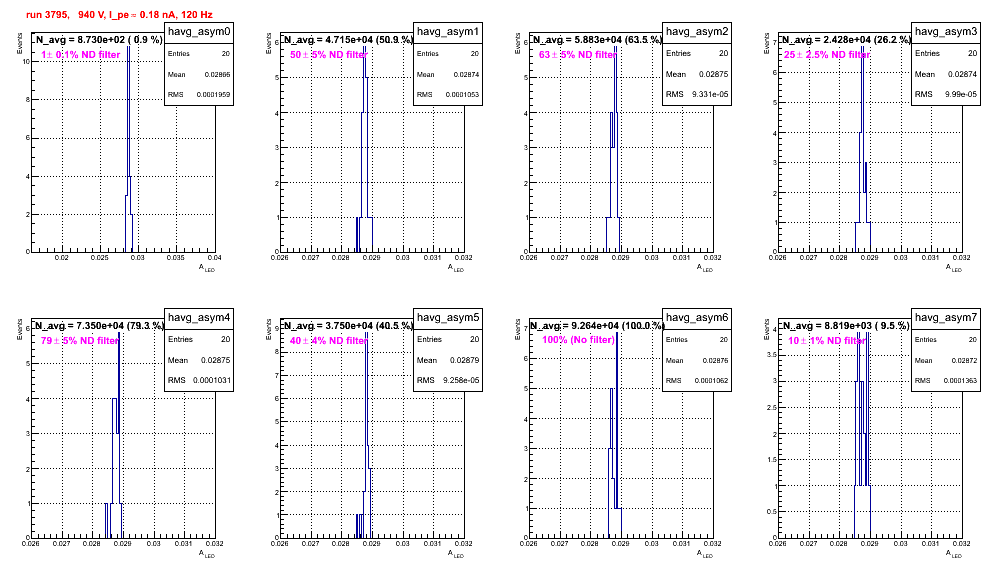The width and height of the screenshot is (996, 572).
Task: Click RMS value 0.0001062 in havg_asym6
Action: (712, 381)
